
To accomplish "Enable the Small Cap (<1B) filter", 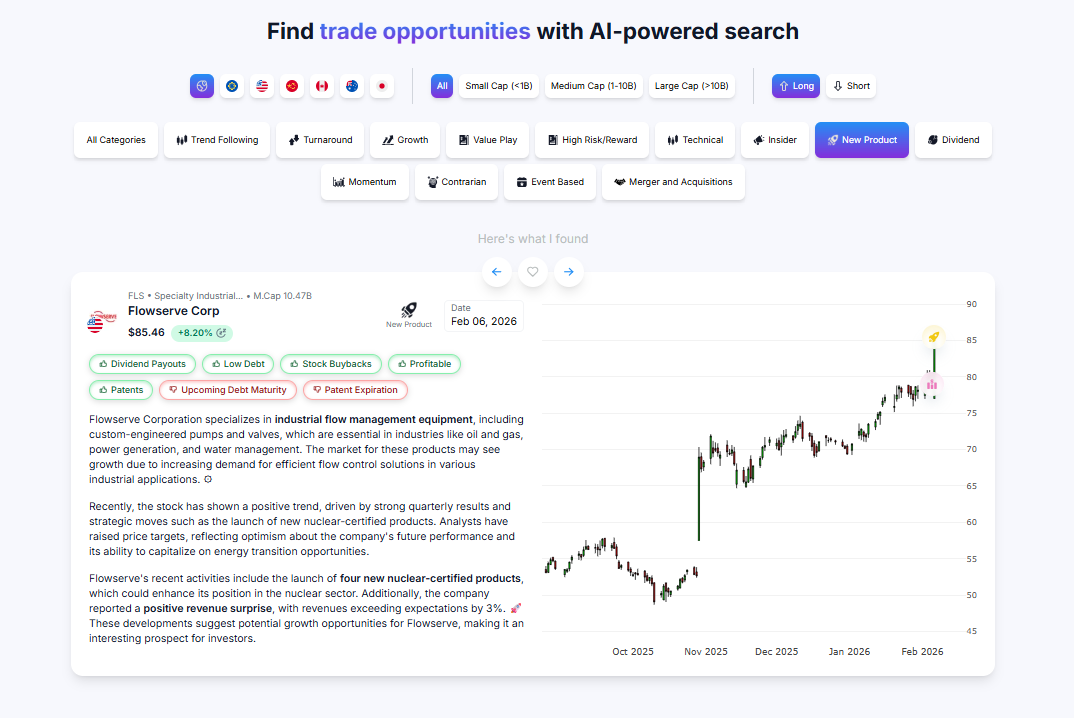I will pos(499,86).
